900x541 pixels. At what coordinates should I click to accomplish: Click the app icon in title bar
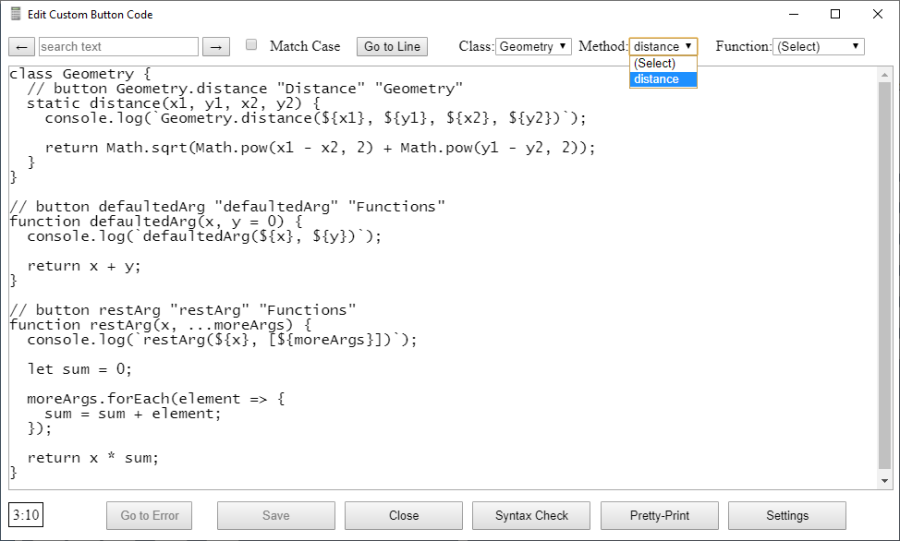click(15, 15)
